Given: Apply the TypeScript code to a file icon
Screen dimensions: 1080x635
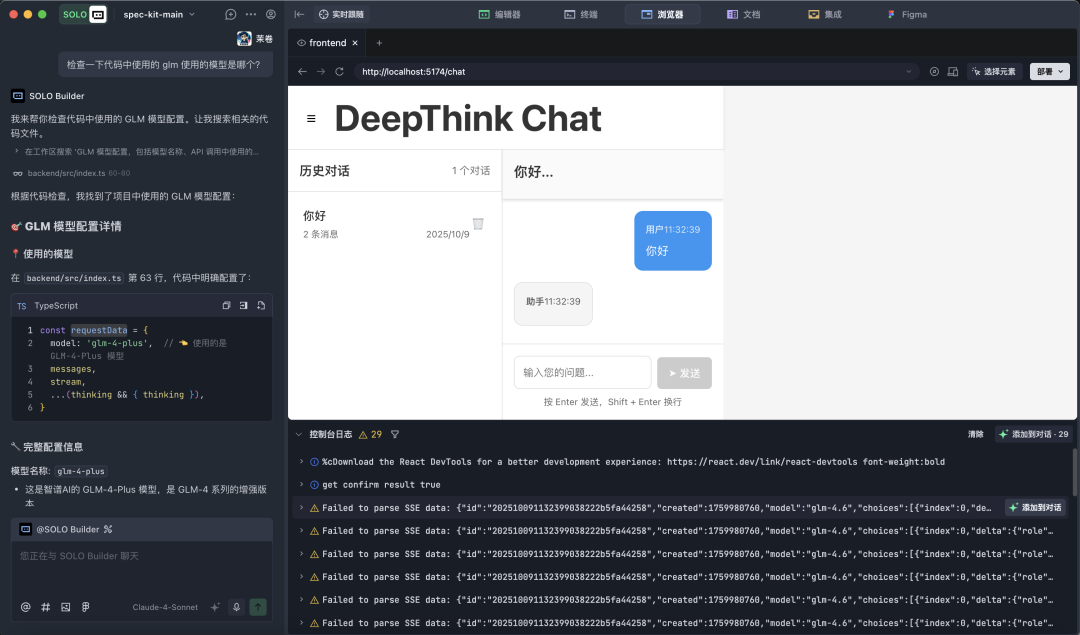Looking at the screenshot, I should coord(261,306).
